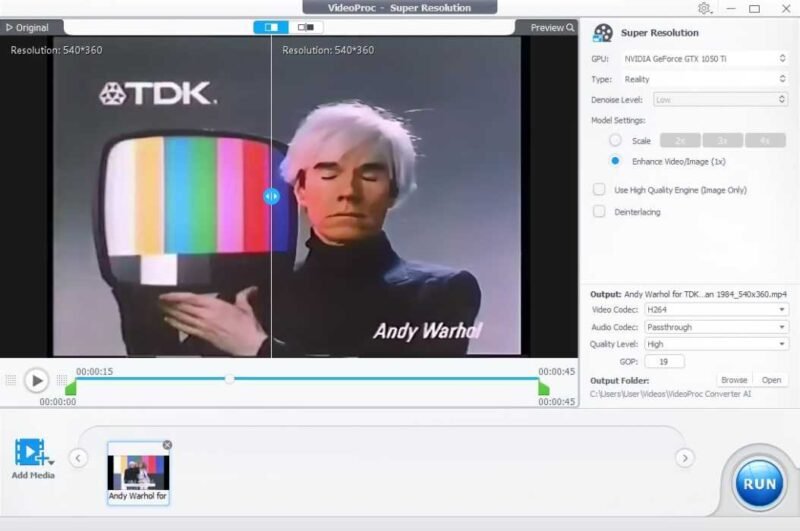Choose the 3x scale button
The width and height of the screenshot is (800, 531).
(x=722, y=140)
